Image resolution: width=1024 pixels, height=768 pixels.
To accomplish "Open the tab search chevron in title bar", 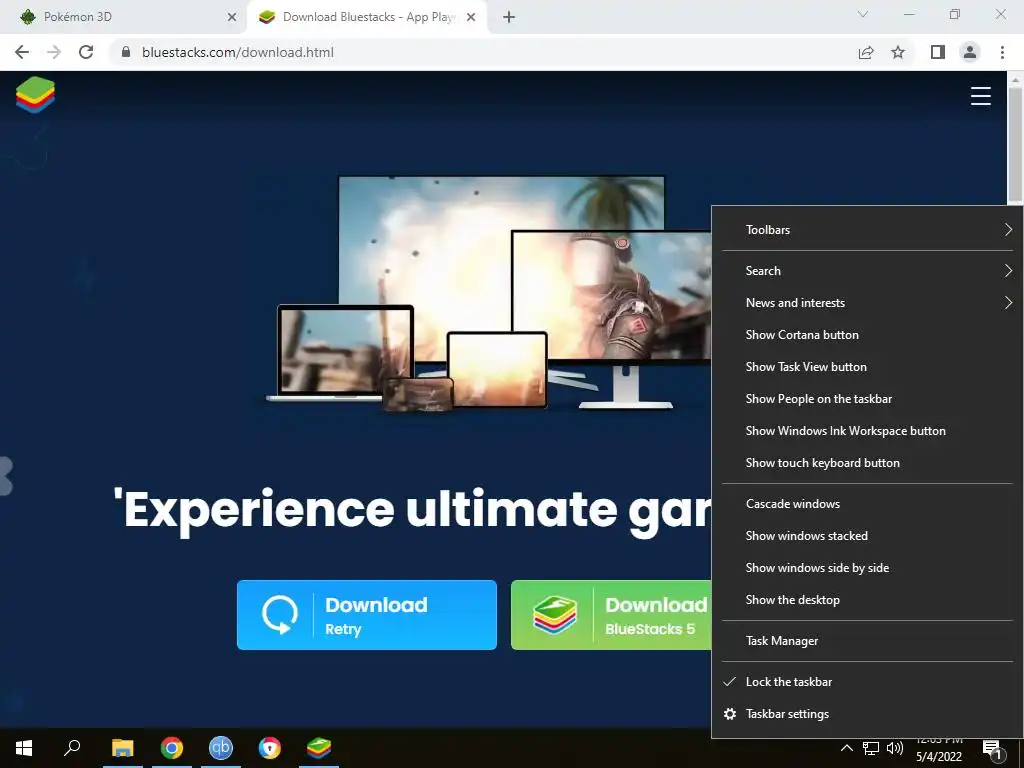I will coord(863,14).
